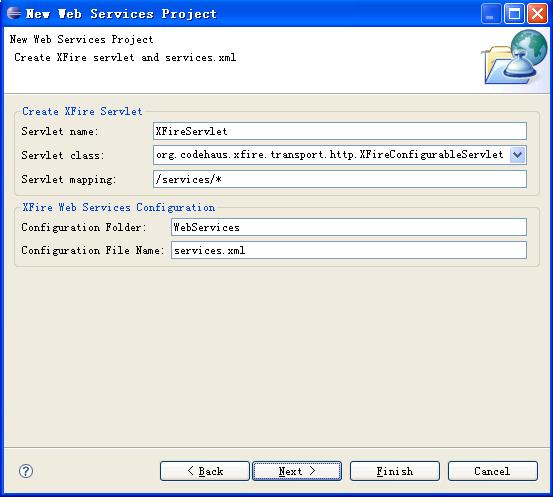Go Back to the previous page
Screen dimensions: 553x503
(x=205, y=471)
